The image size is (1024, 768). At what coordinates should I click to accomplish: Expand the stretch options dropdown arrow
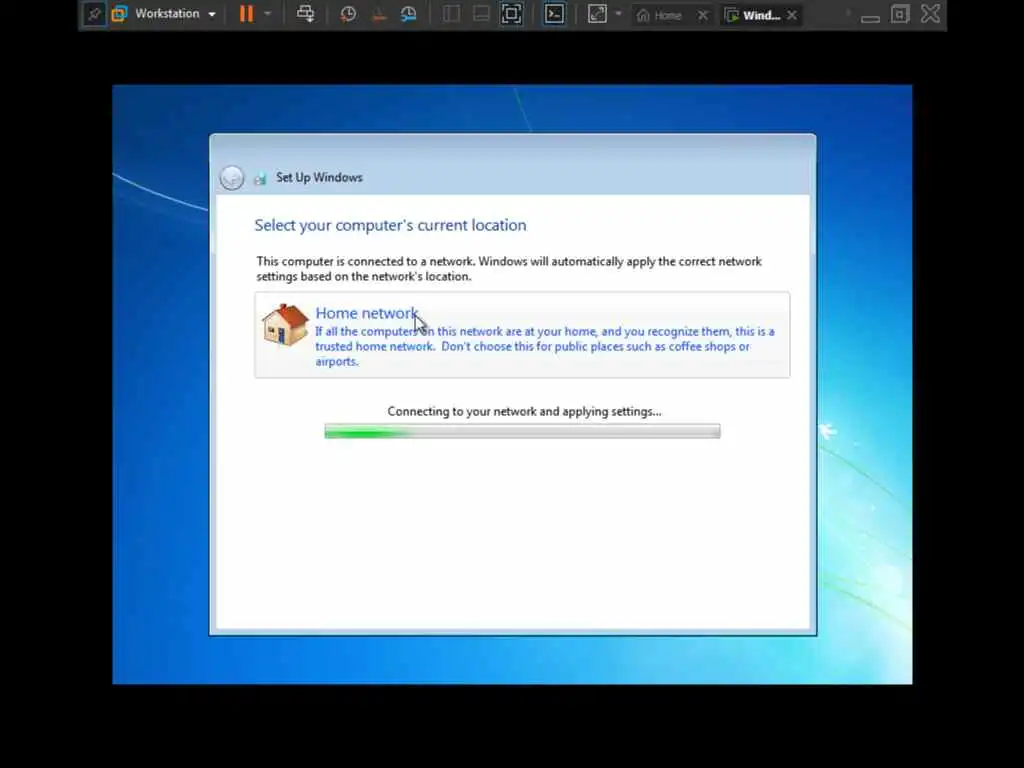[x=618, y=14]
